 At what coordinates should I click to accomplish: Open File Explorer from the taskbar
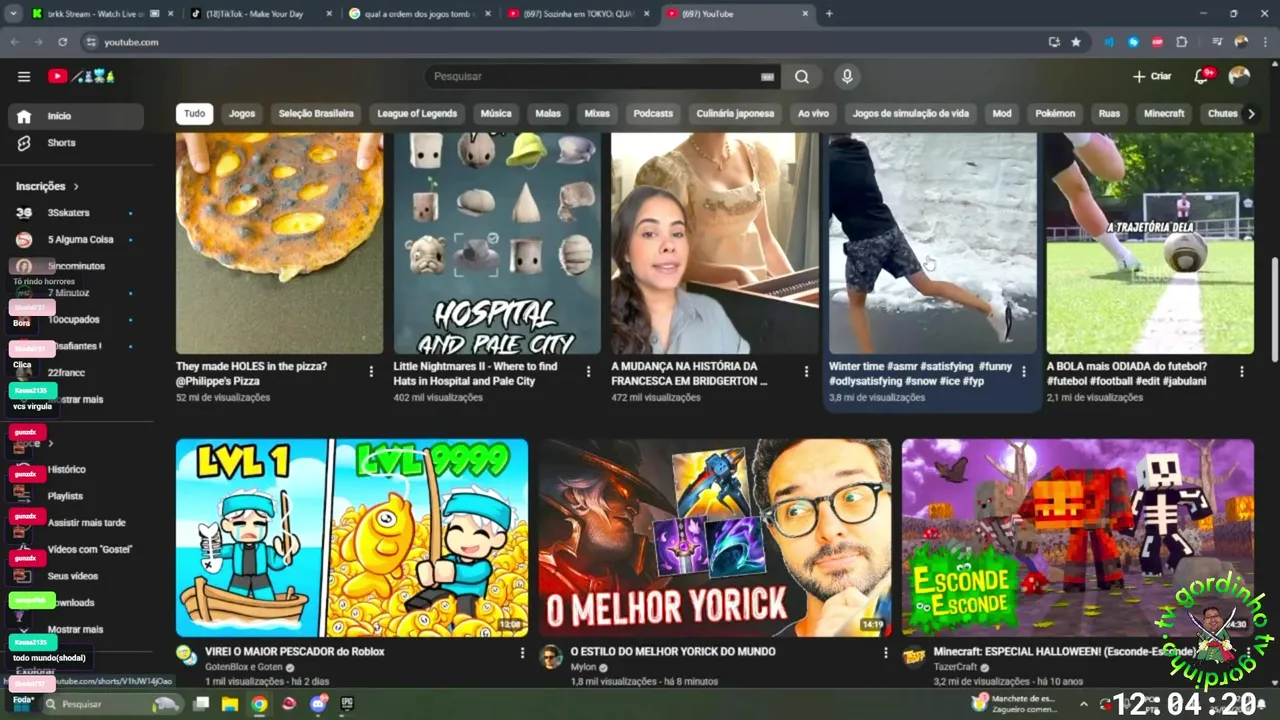(230, 704)
